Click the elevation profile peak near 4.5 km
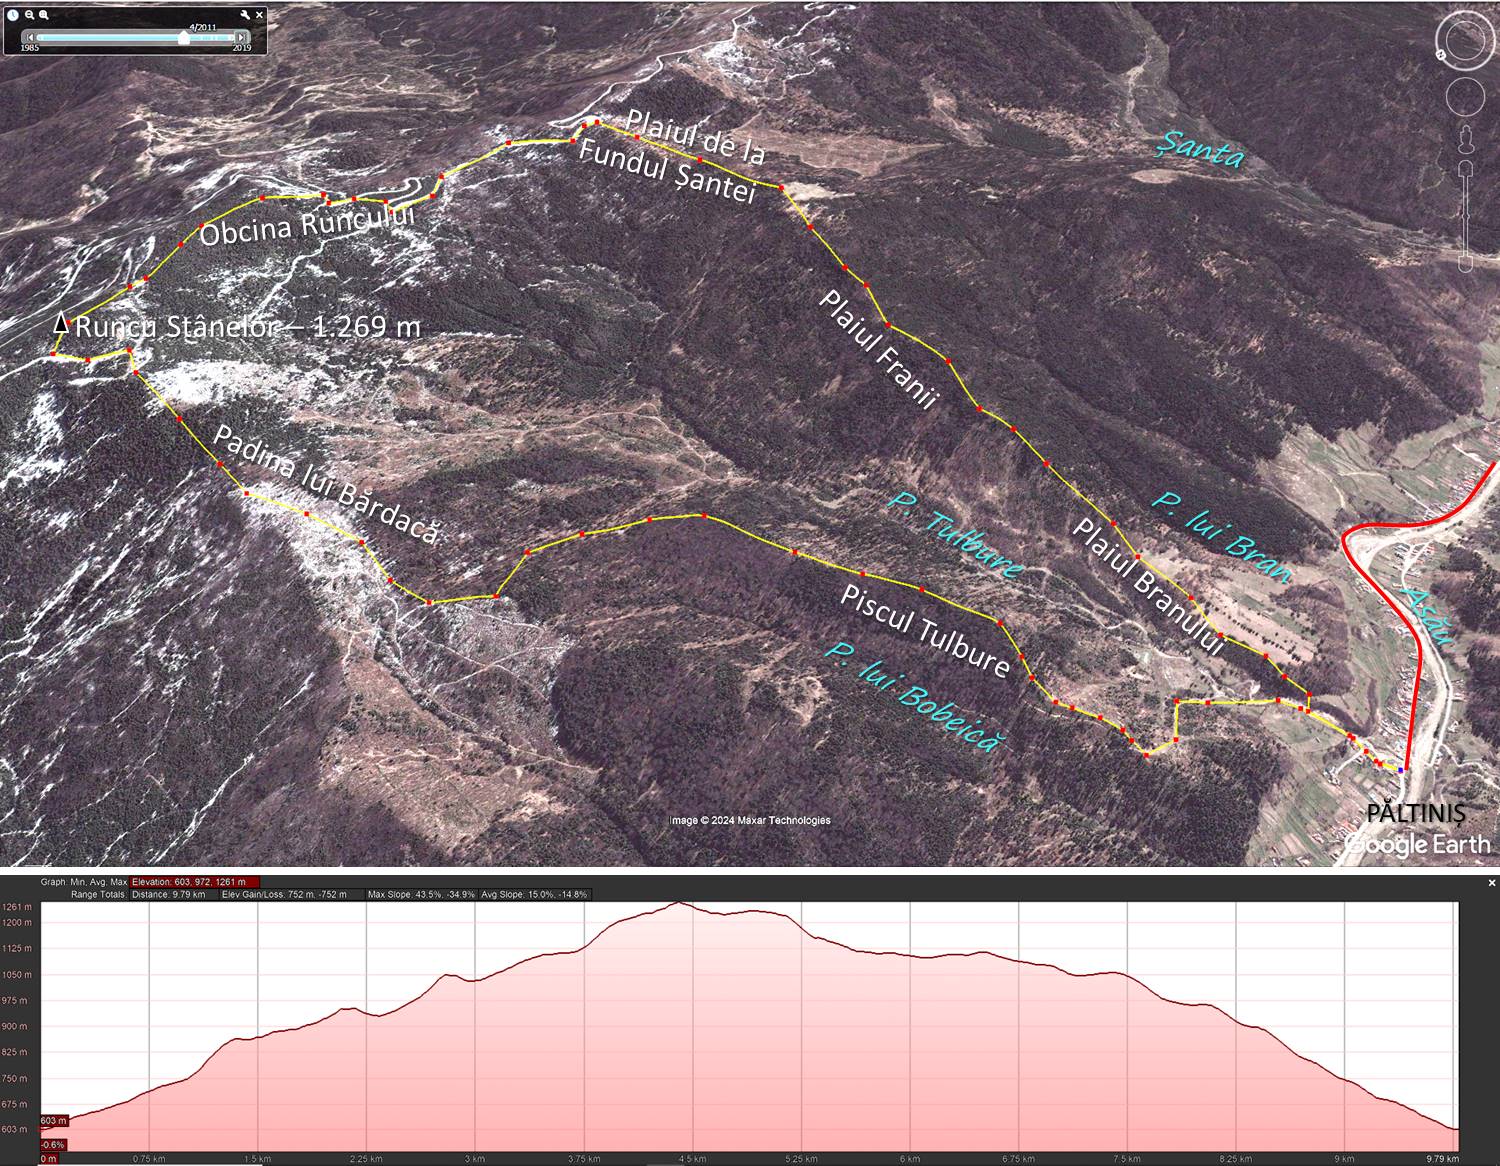This screenshot has height=1166, width=1500. tap(680, 903)
